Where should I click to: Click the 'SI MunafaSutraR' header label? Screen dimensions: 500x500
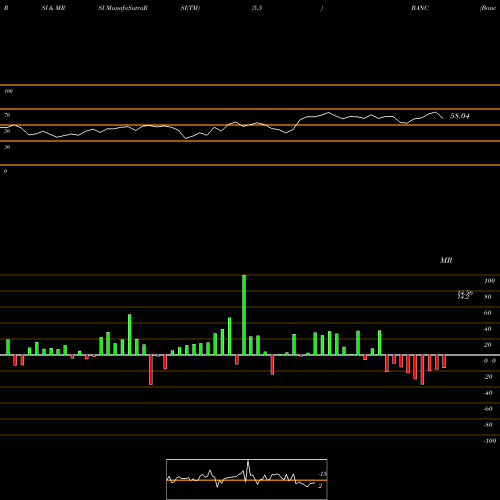click(x=123, y=8)
